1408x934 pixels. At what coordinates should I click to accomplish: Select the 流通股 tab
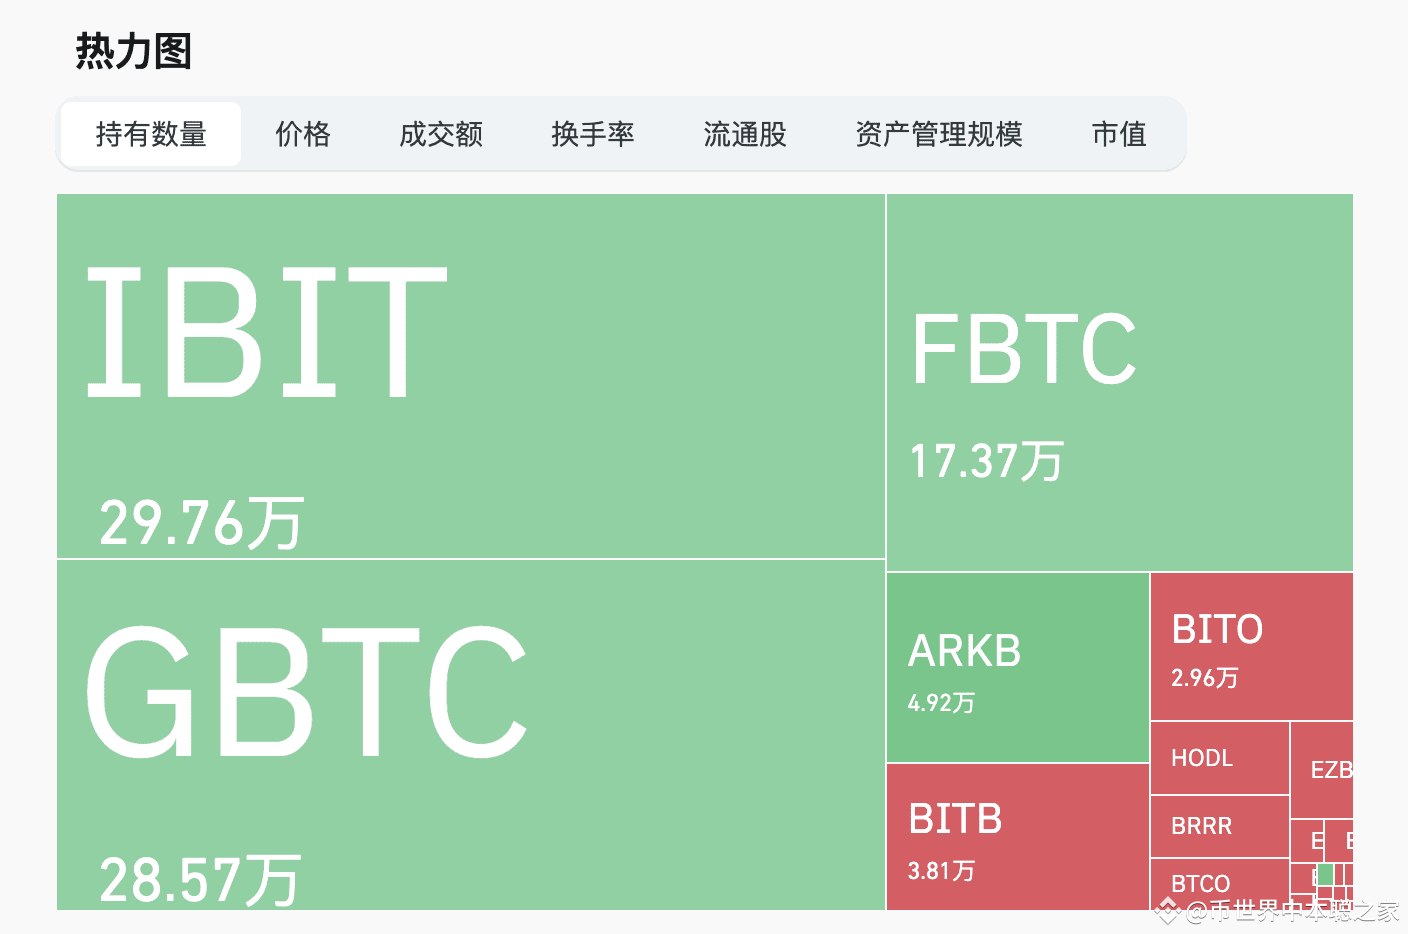click(x=745, y=134)
